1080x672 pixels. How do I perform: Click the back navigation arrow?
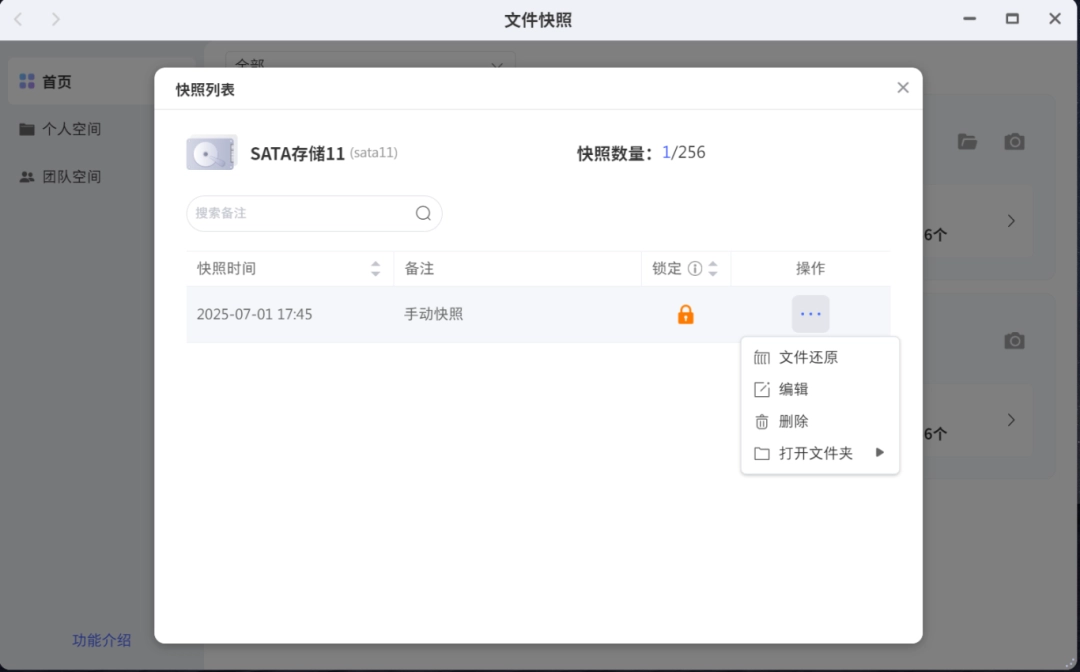(19, 19)
